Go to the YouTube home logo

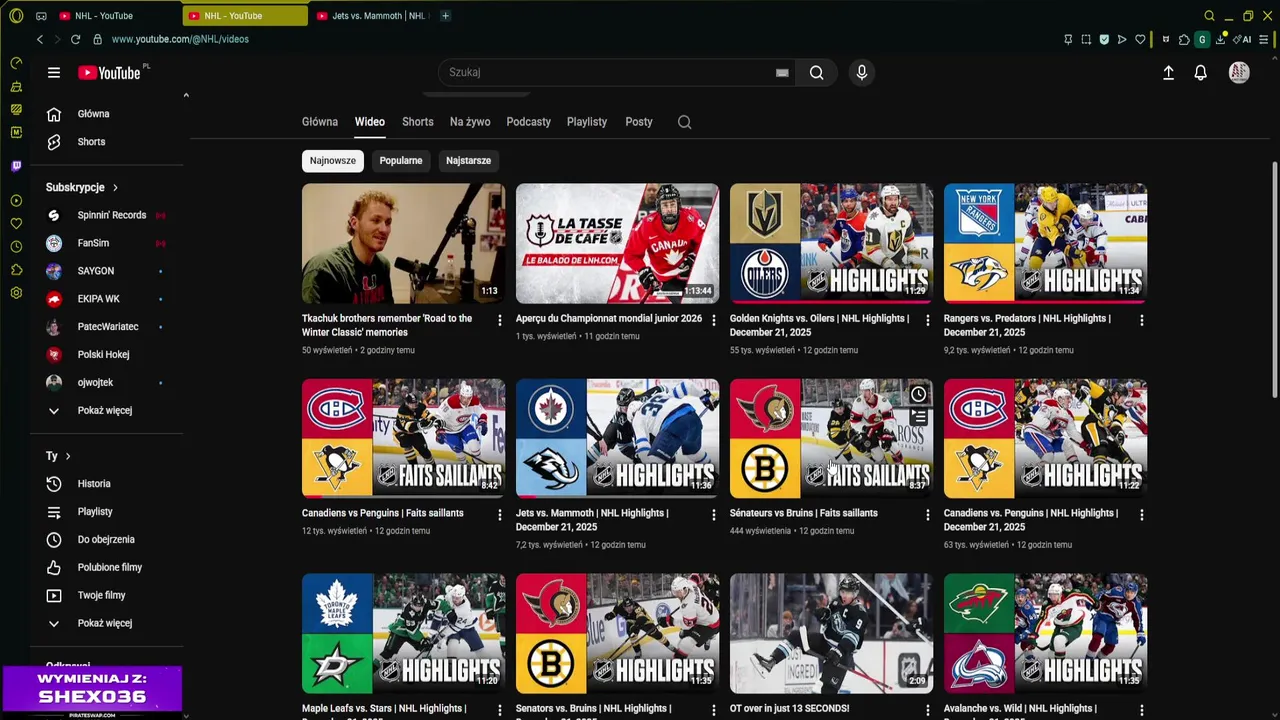point(110,72)
